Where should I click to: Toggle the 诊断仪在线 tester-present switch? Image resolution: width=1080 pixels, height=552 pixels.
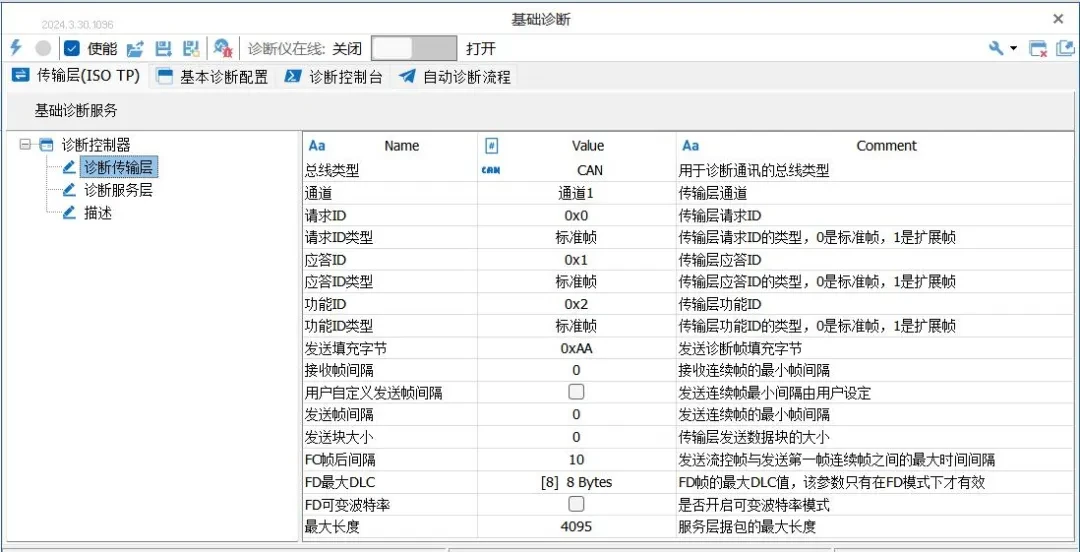(x=413, y=48)
